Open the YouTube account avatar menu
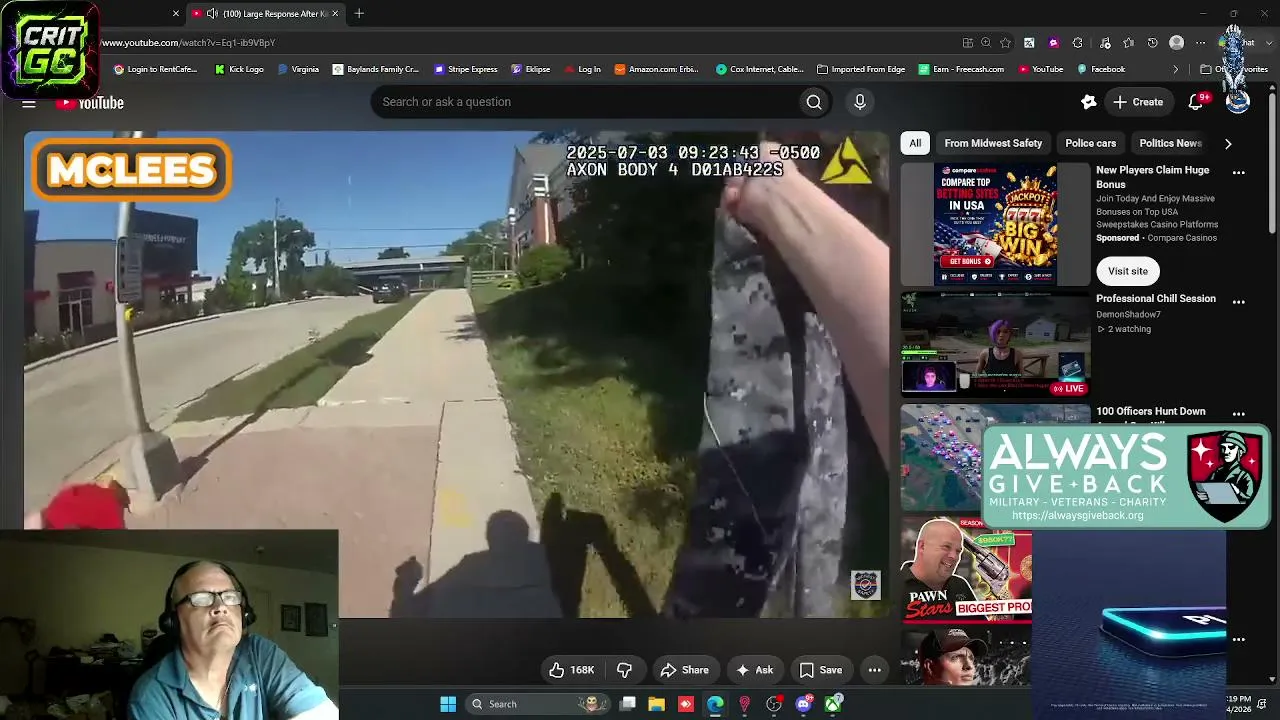1280x720 pixels. coord(1237,102)
